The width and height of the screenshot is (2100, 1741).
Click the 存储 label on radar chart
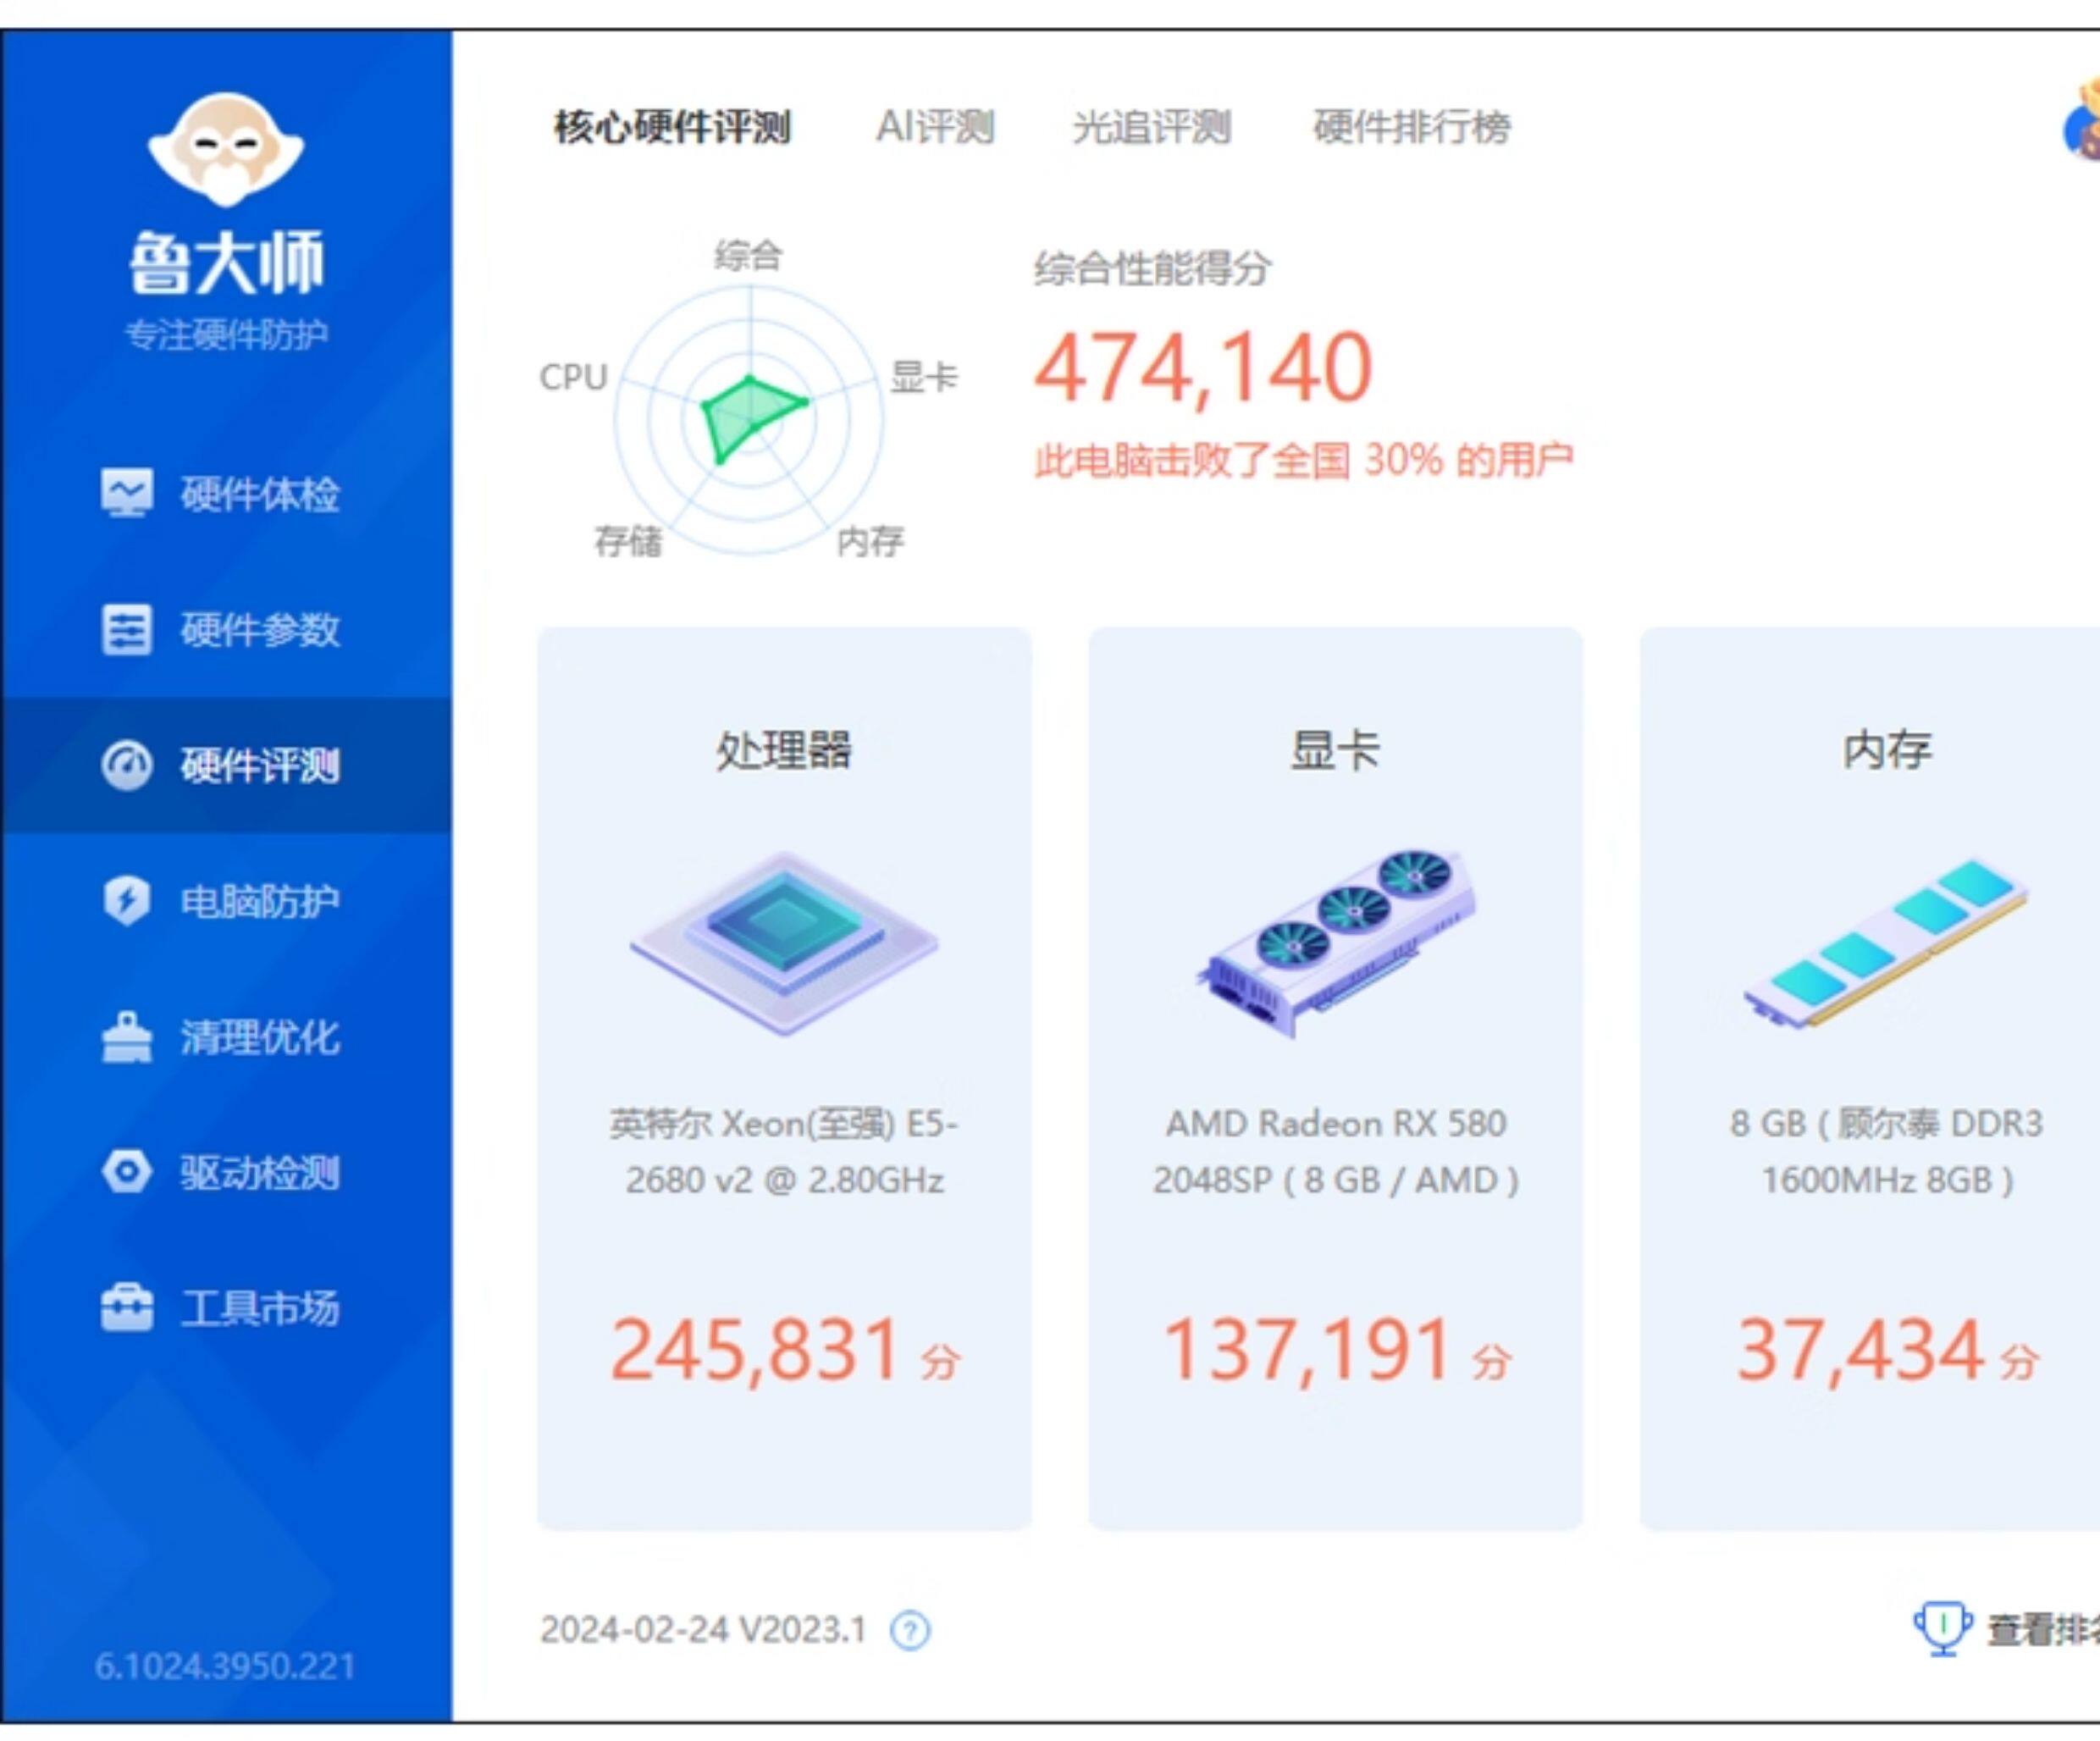tap(628, 541)
